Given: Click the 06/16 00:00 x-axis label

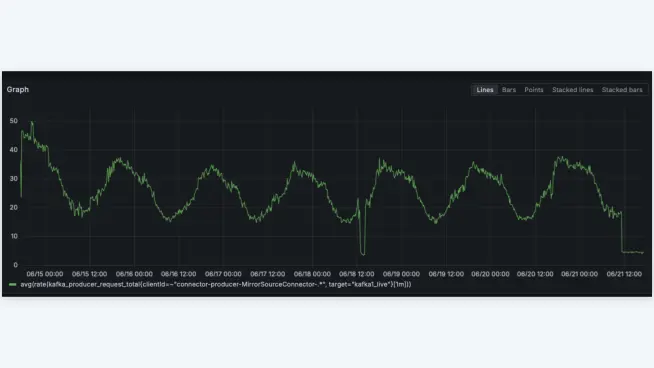Looking at the screenshot, I should coord(134,274).
